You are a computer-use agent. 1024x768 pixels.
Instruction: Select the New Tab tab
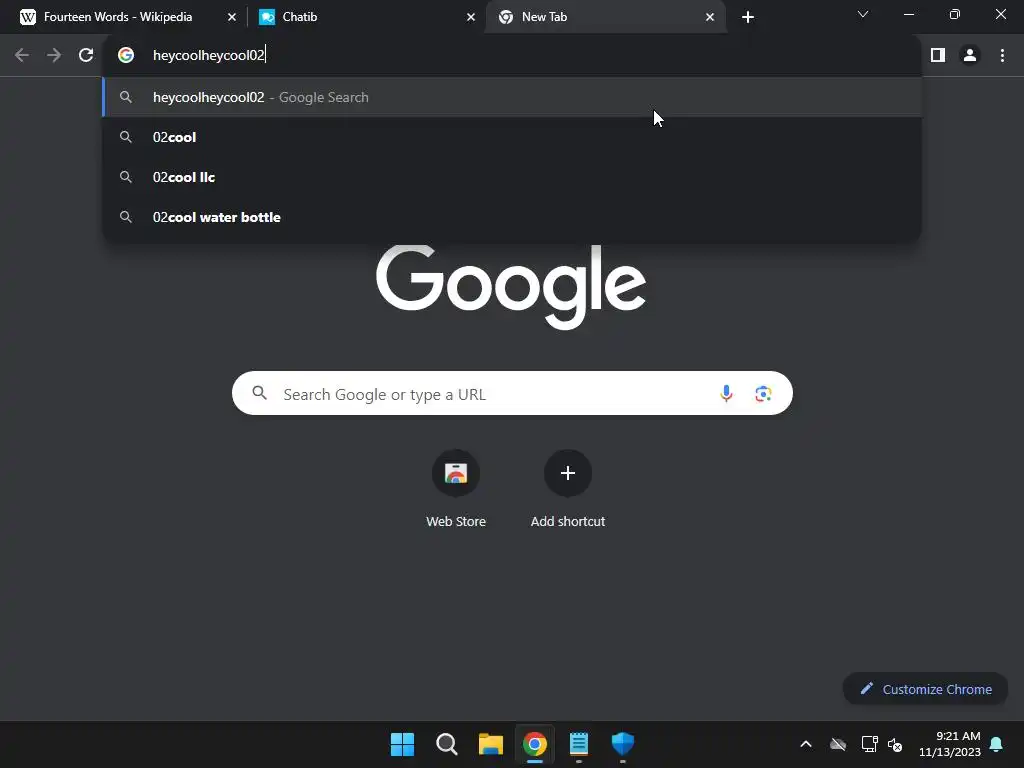coord(605,17)
